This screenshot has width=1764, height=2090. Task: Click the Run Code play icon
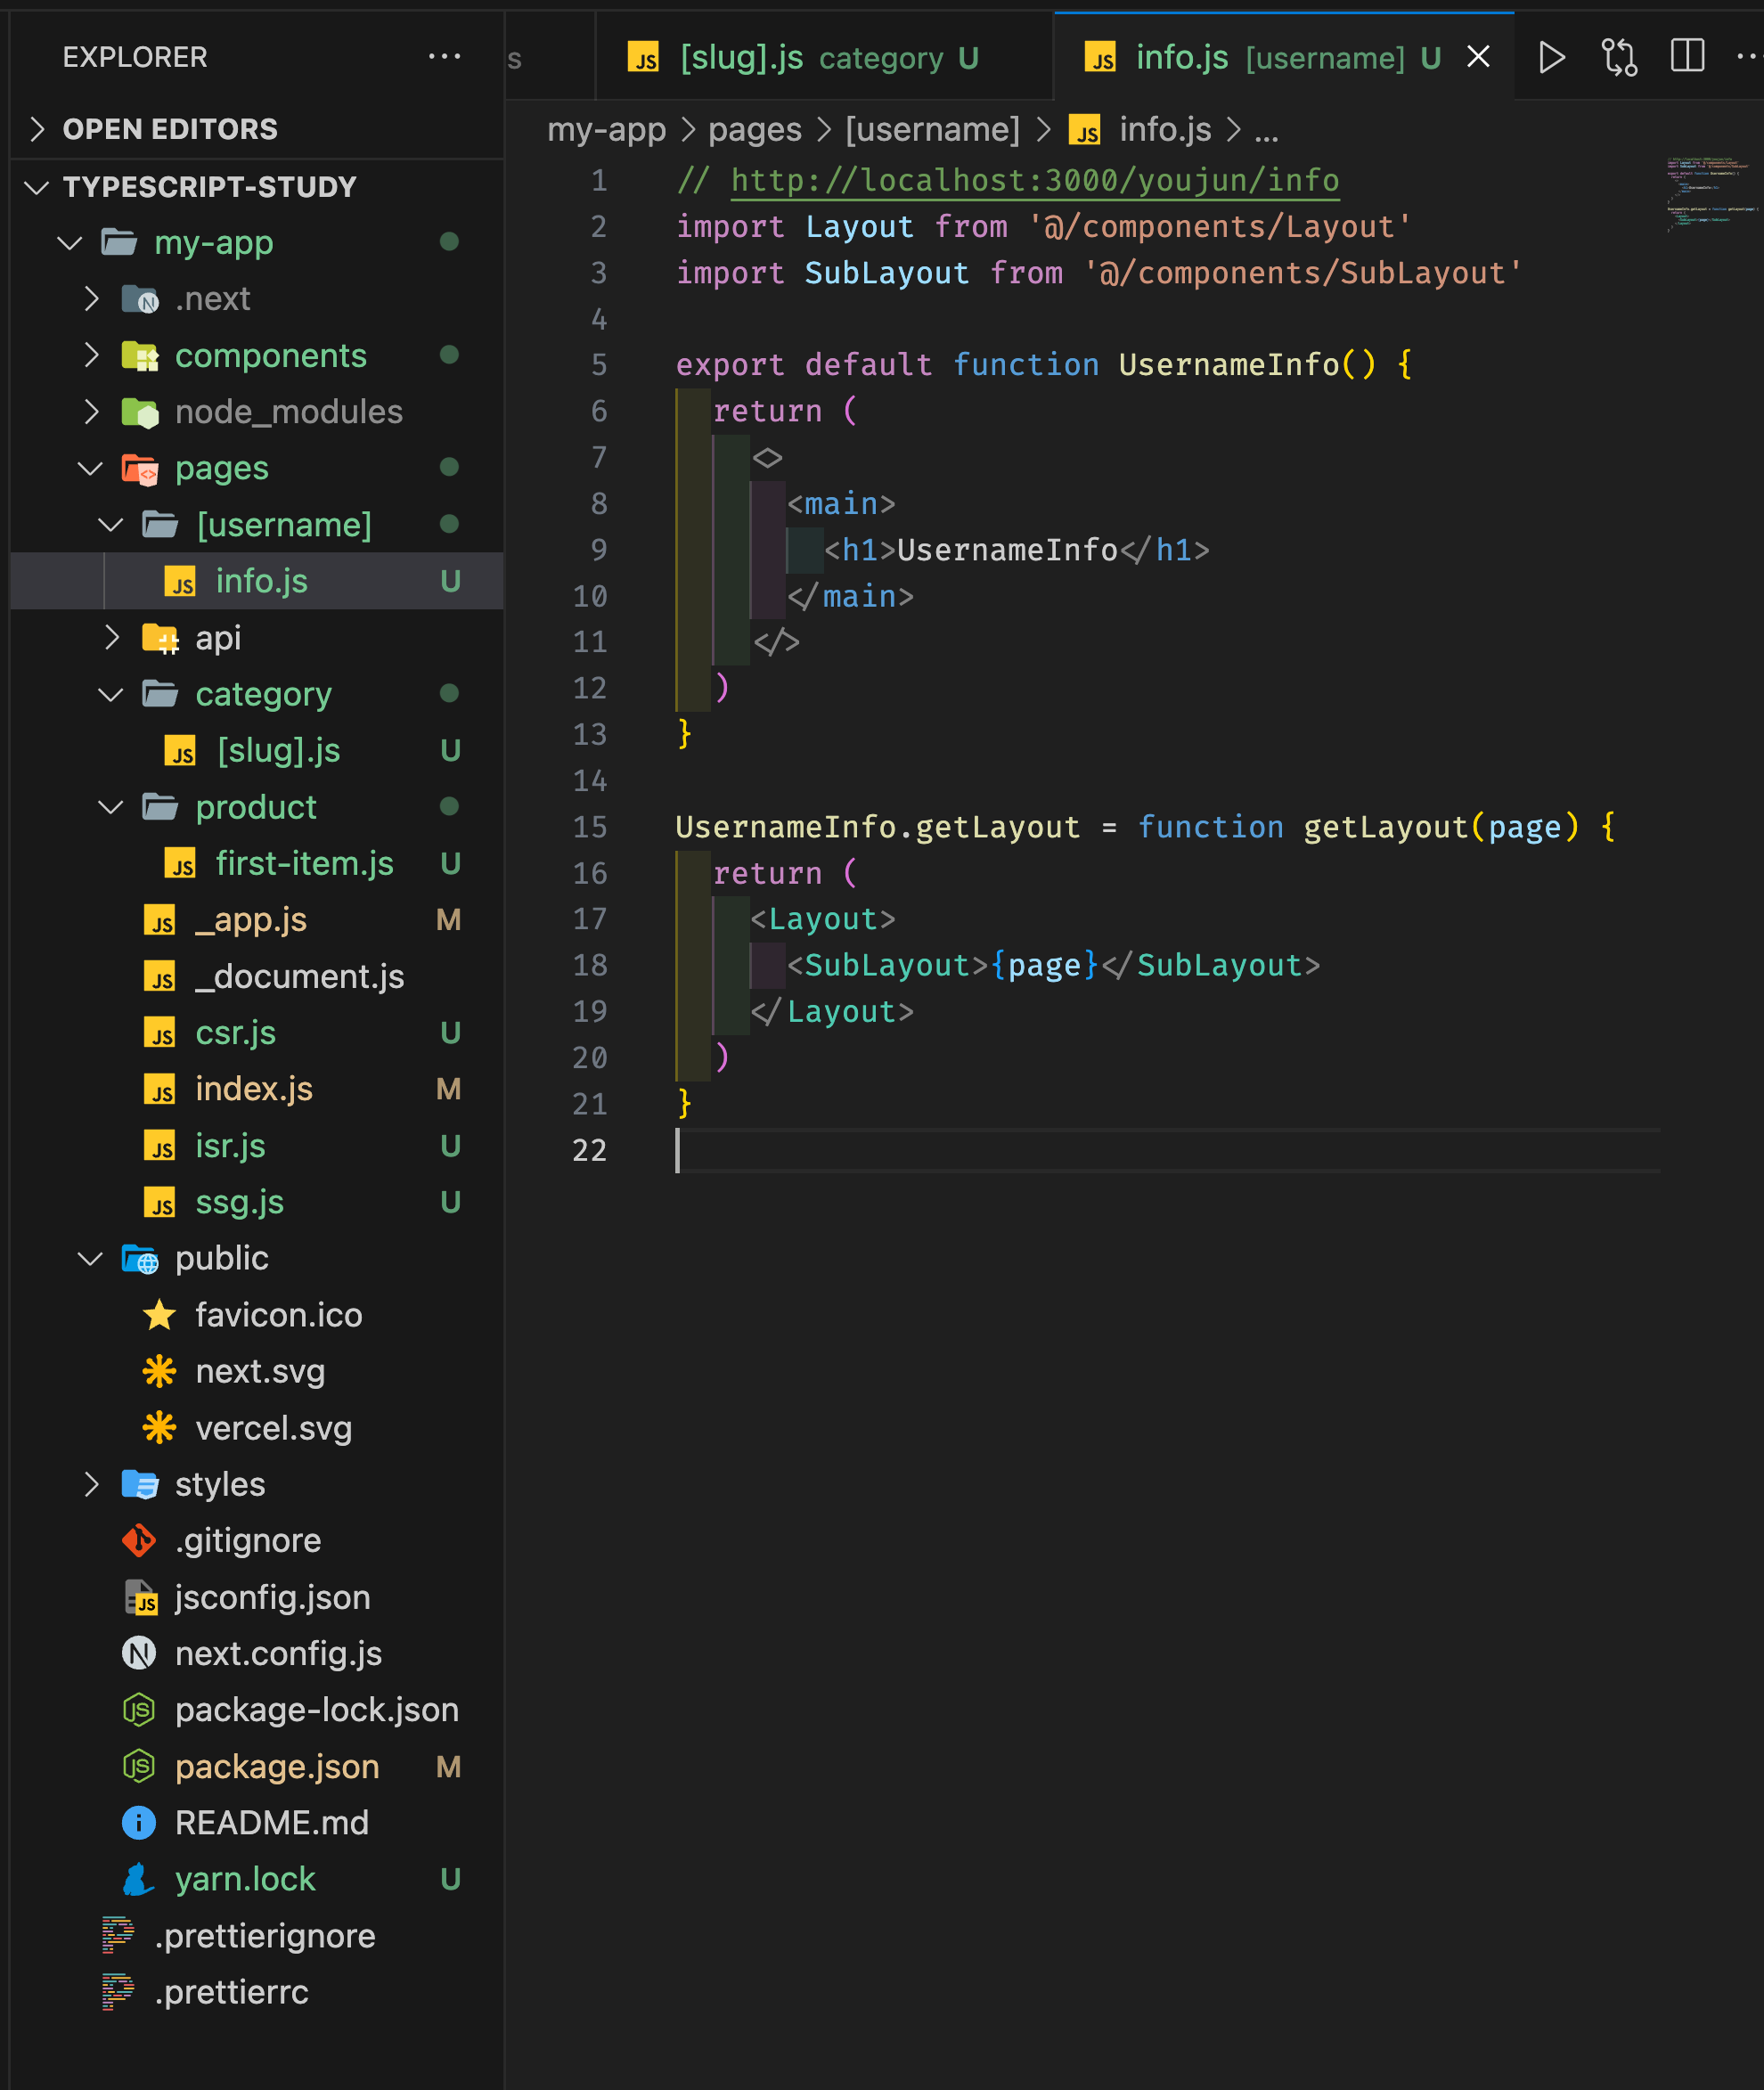(1551, 58)
